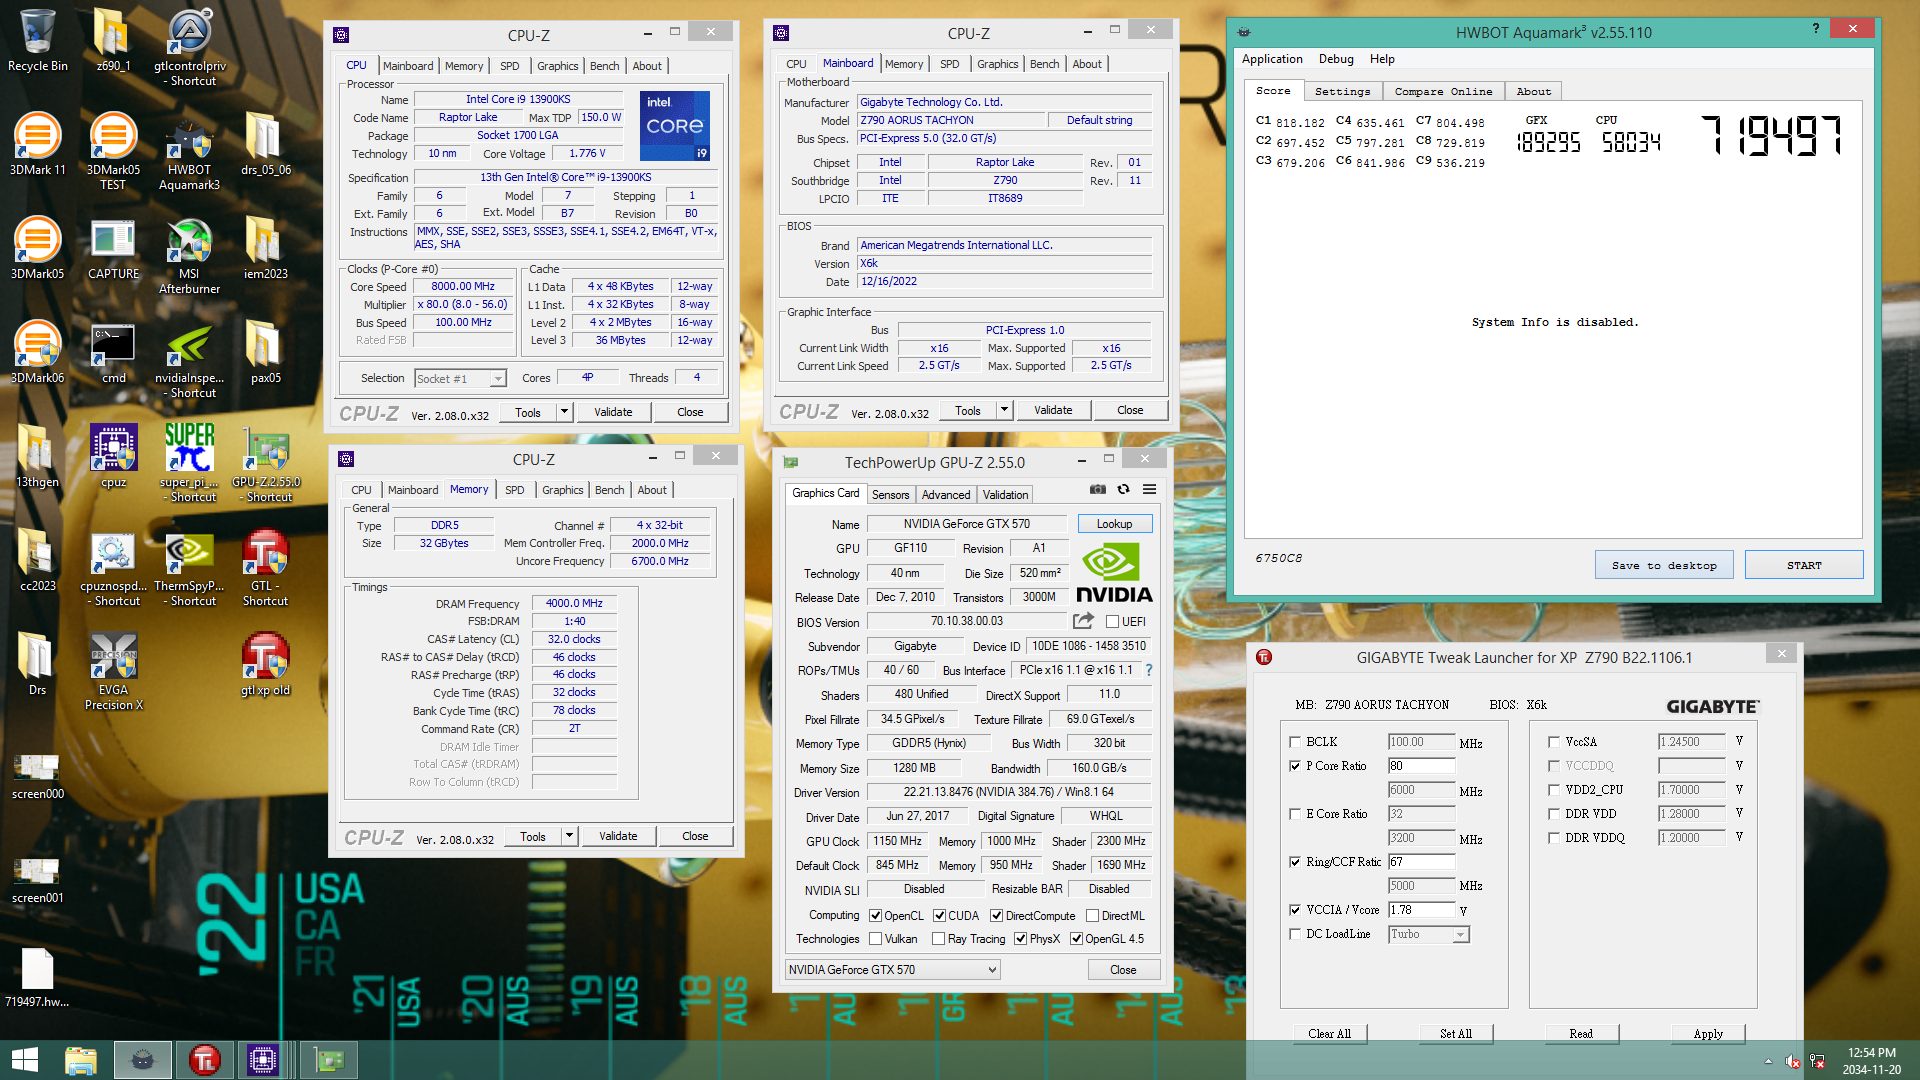The height and width of the screenshot is (1080, 1920).
Task: Open the Bench tab in CPU-Z Mainboard window
Action: click(x=1044, y=64)
